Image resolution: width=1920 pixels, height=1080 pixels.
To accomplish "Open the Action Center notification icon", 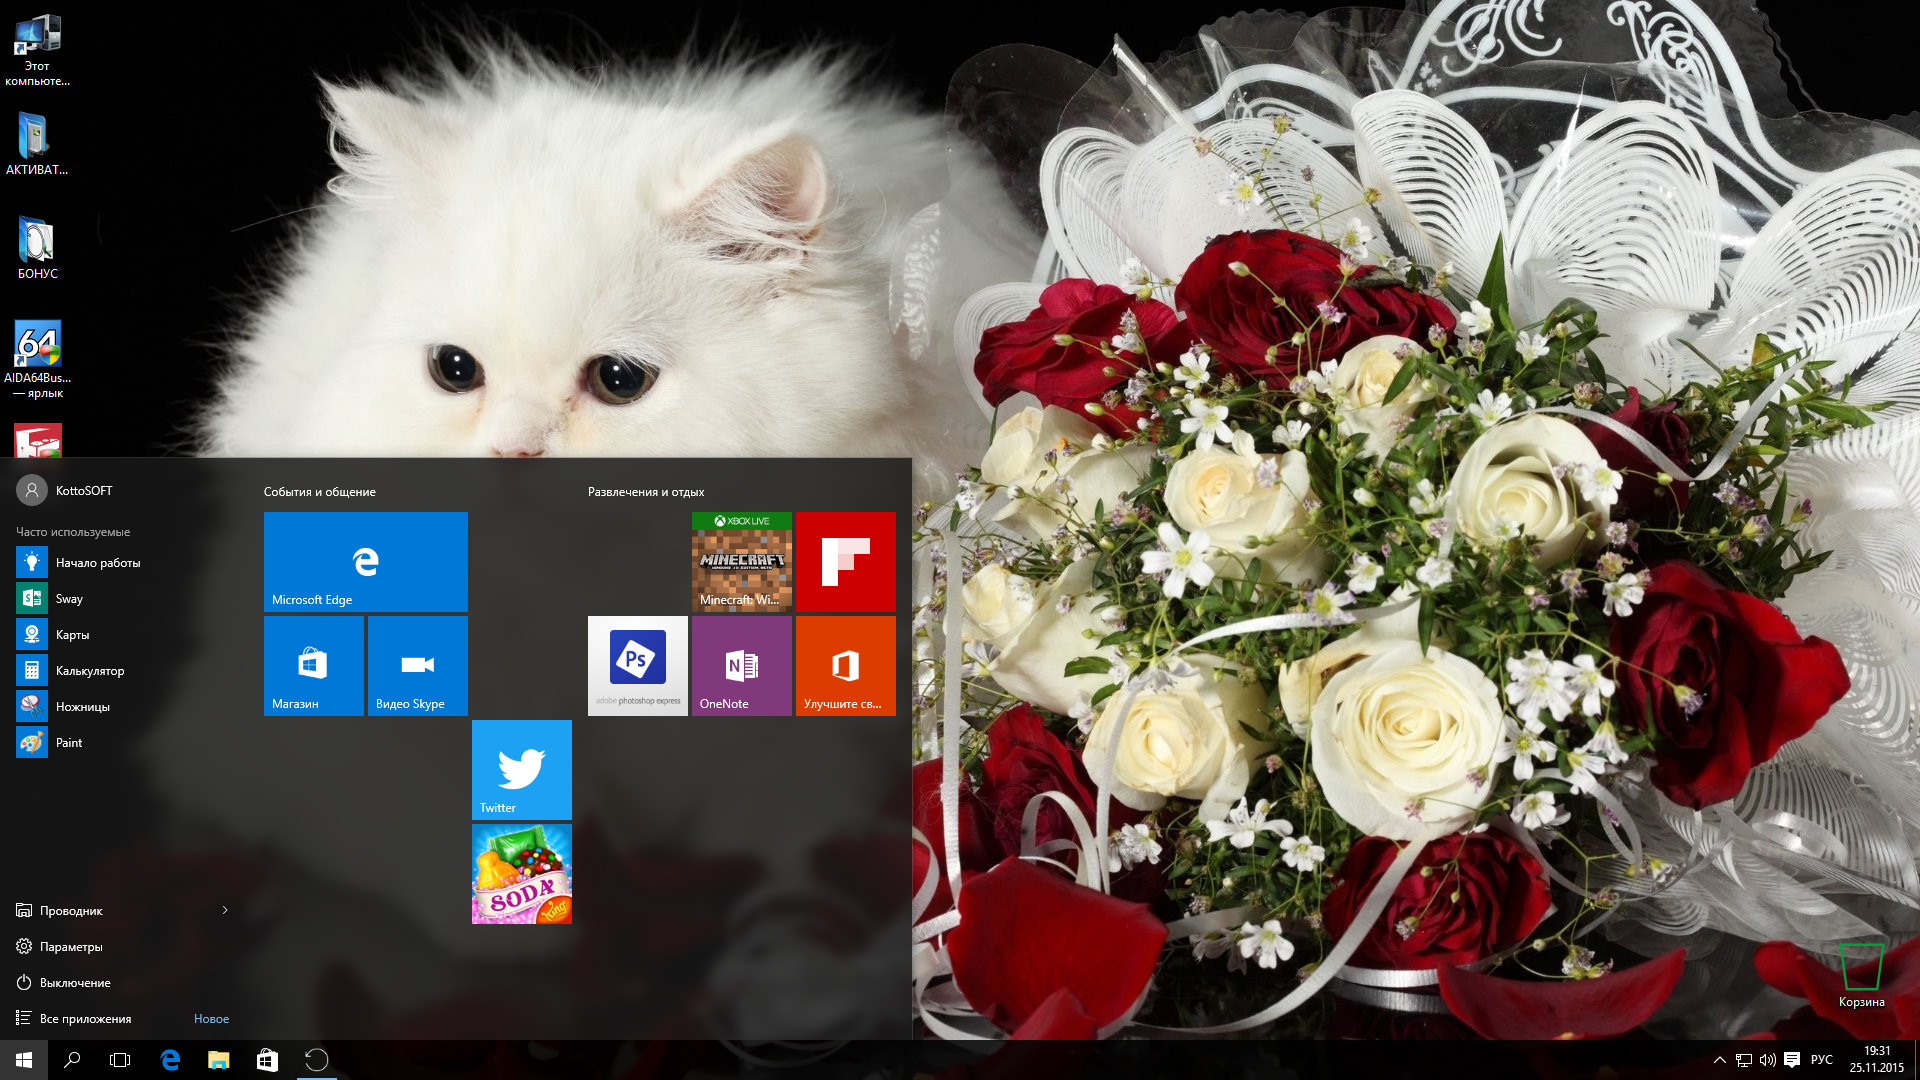I will tap(1792, 1060).
